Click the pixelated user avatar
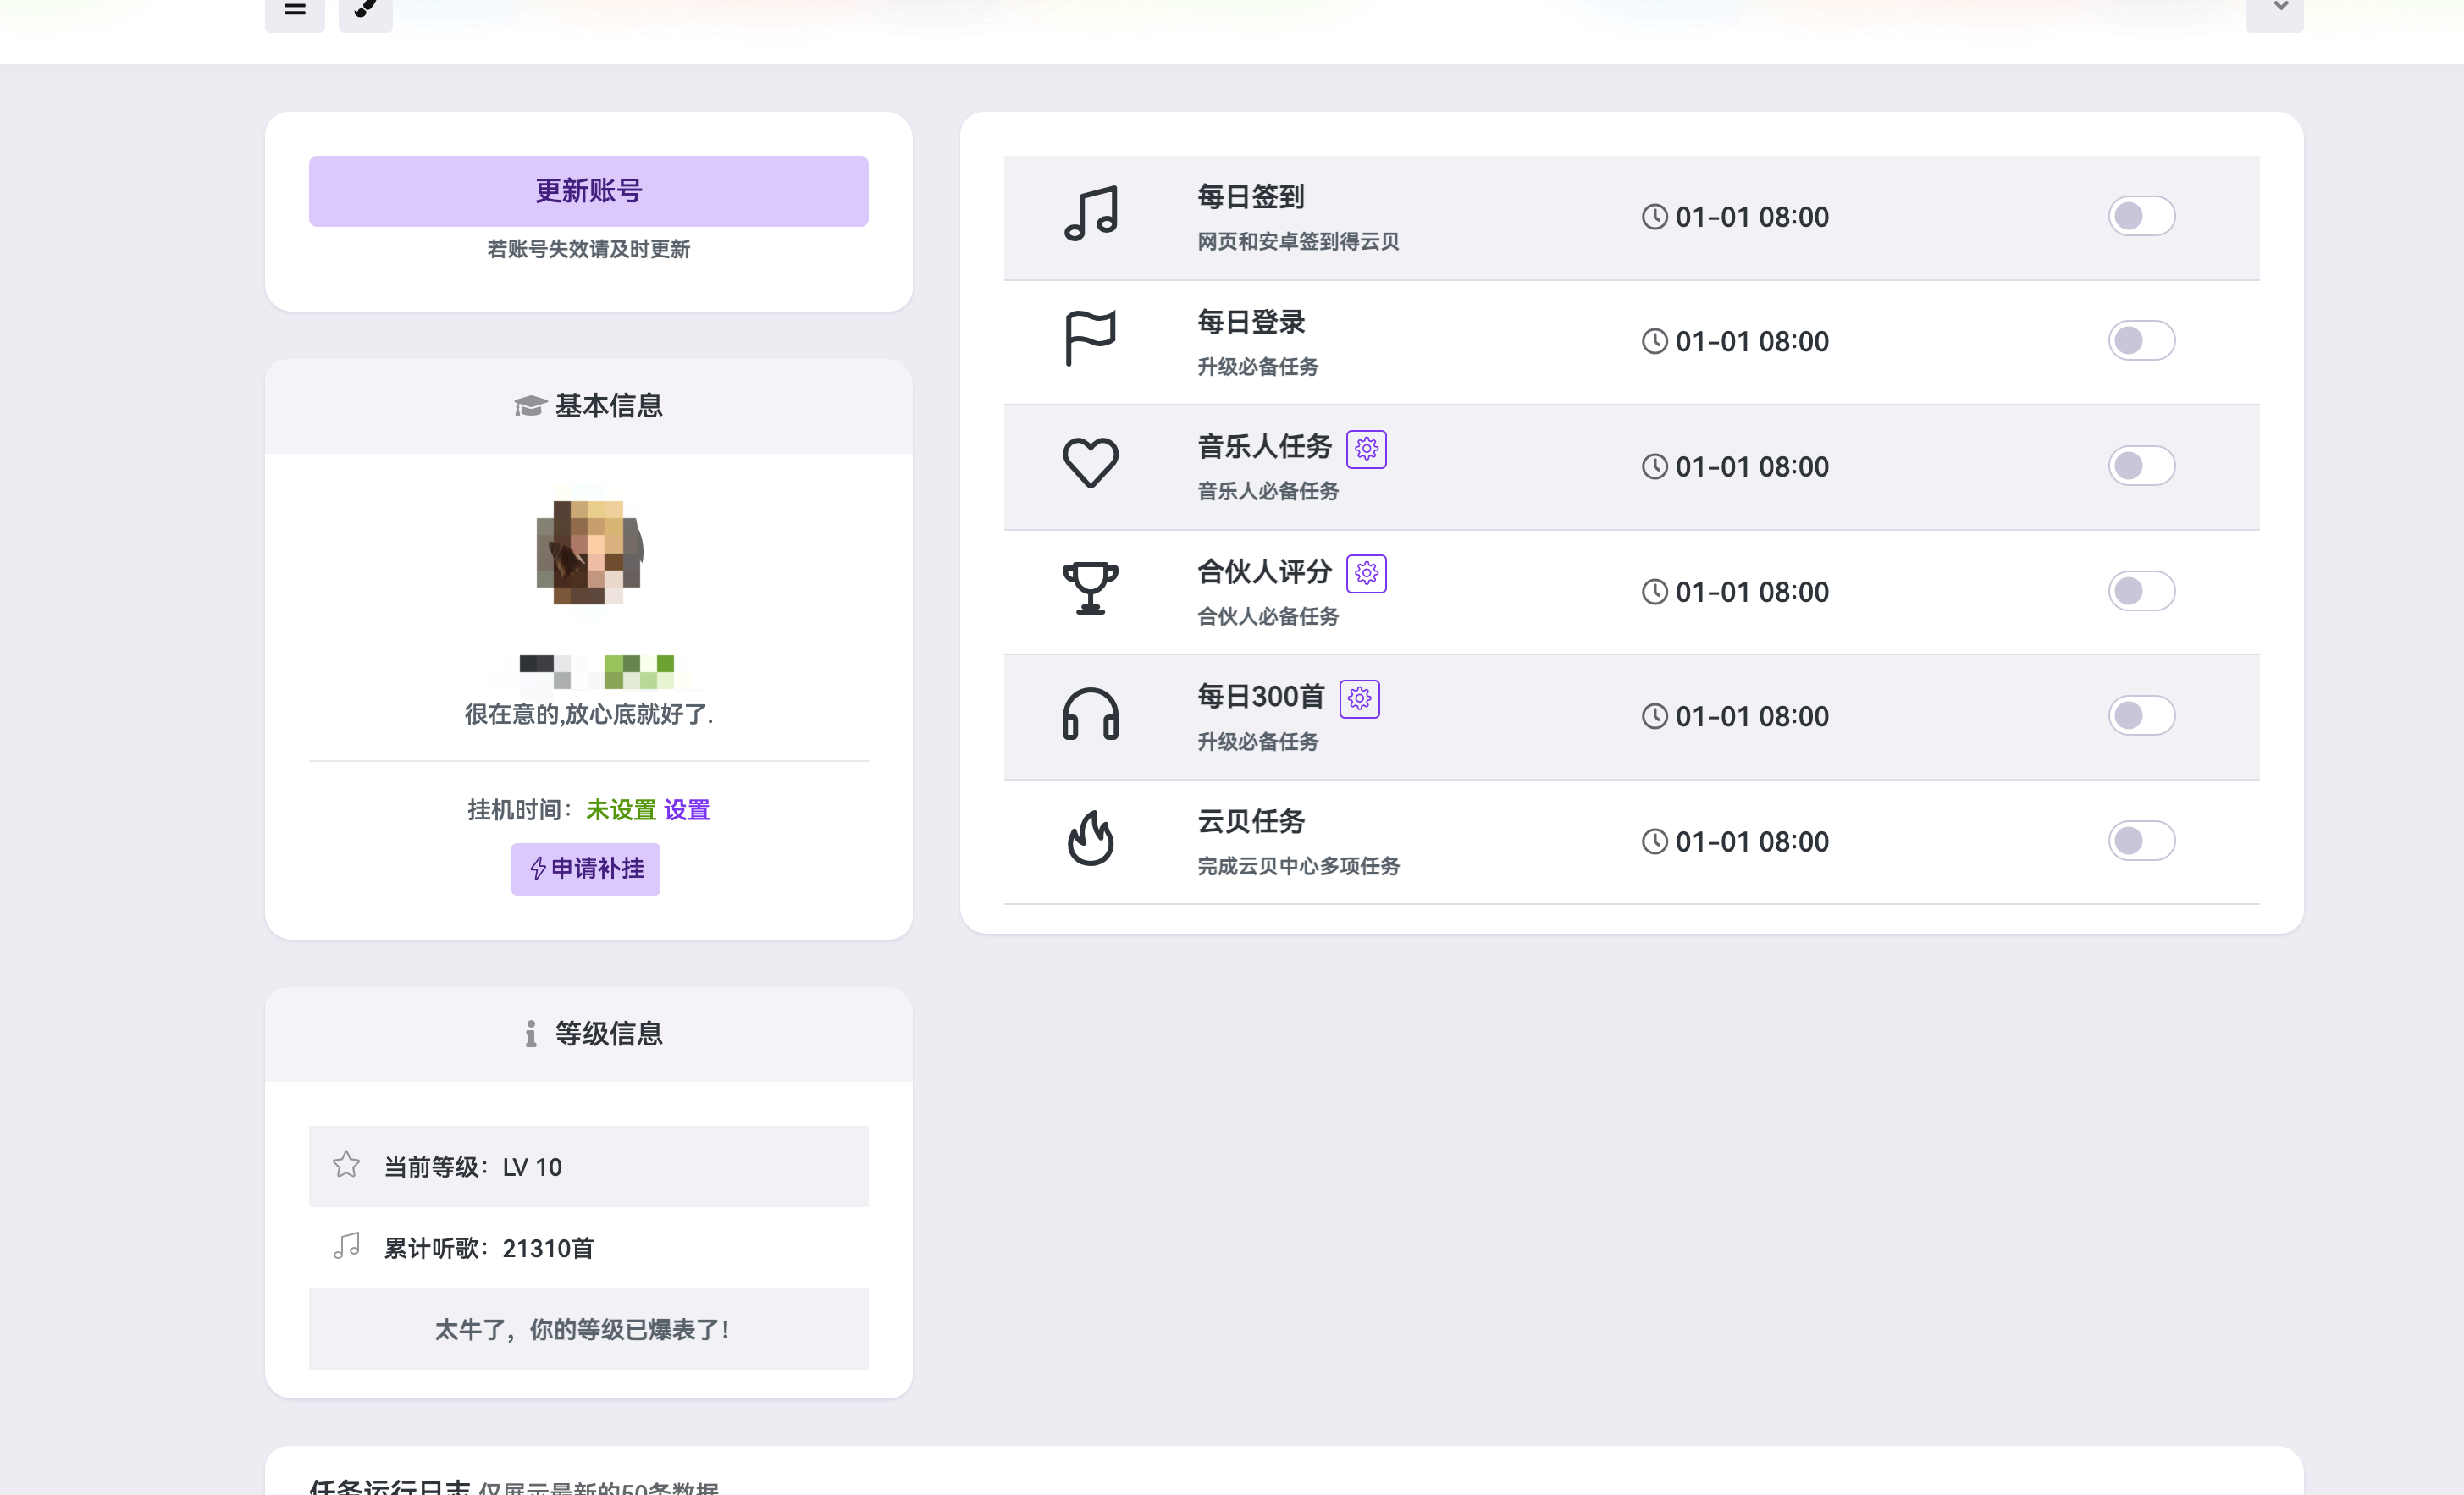The image size is (2464, 1495). point(589,553)
